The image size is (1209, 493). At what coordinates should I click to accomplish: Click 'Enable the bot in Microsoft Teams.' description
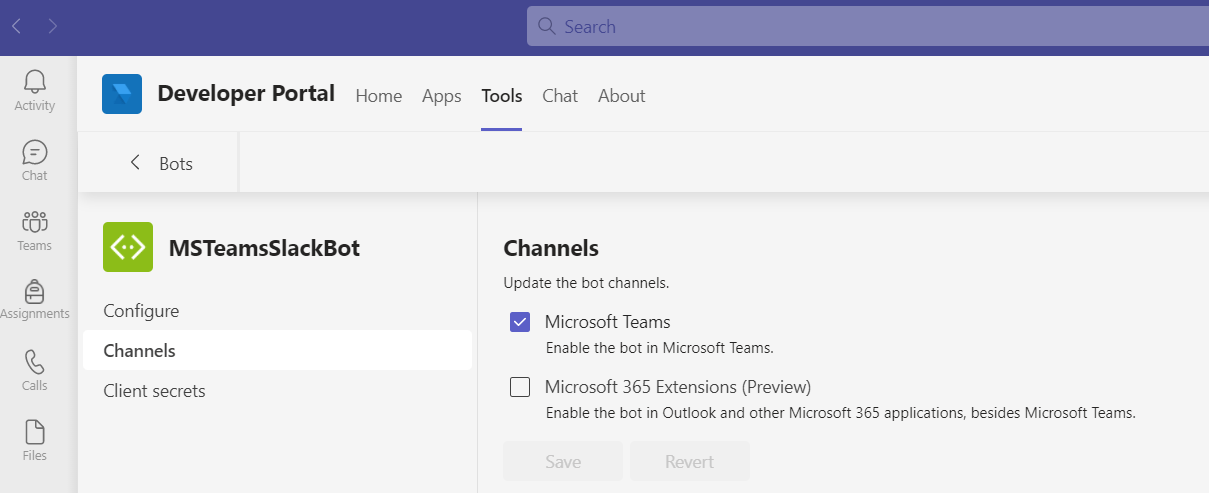[659, 348]
